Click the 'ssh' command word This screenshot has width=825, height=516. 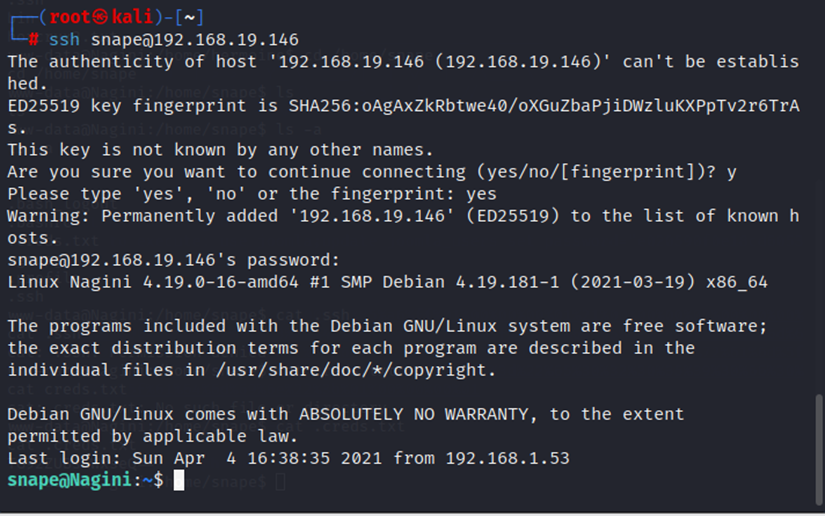(x=65, y=39)
